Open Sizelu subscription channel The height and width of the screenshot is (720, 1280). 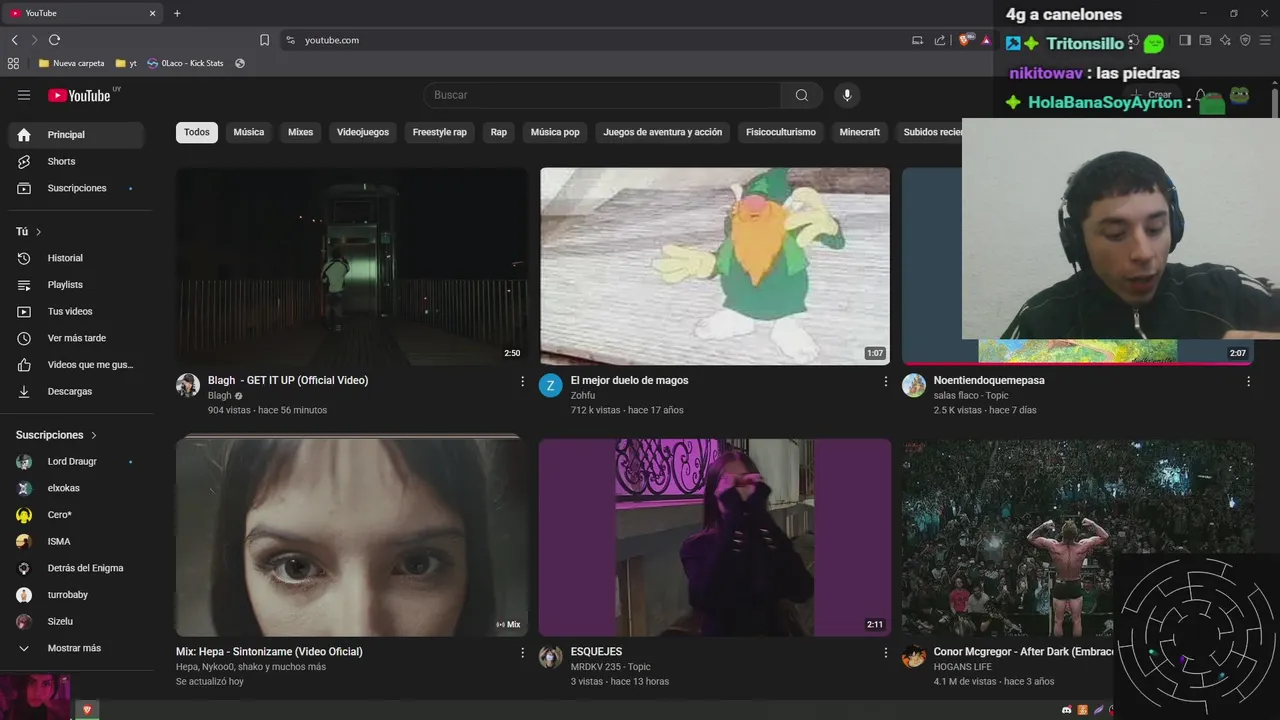pyautogui.click(x=76, y=621)
